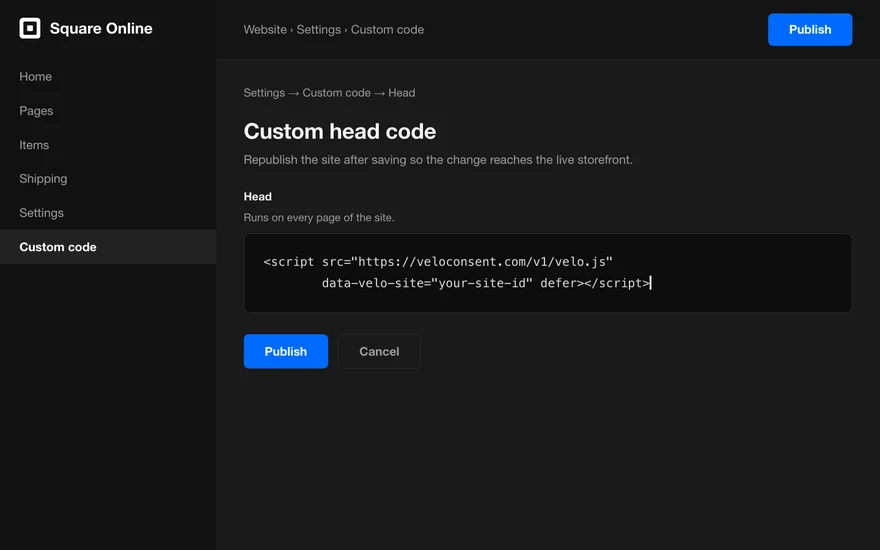This screenshot has width=880, height=550.
Task: Click the Square Online brand name
Action: 101,28
